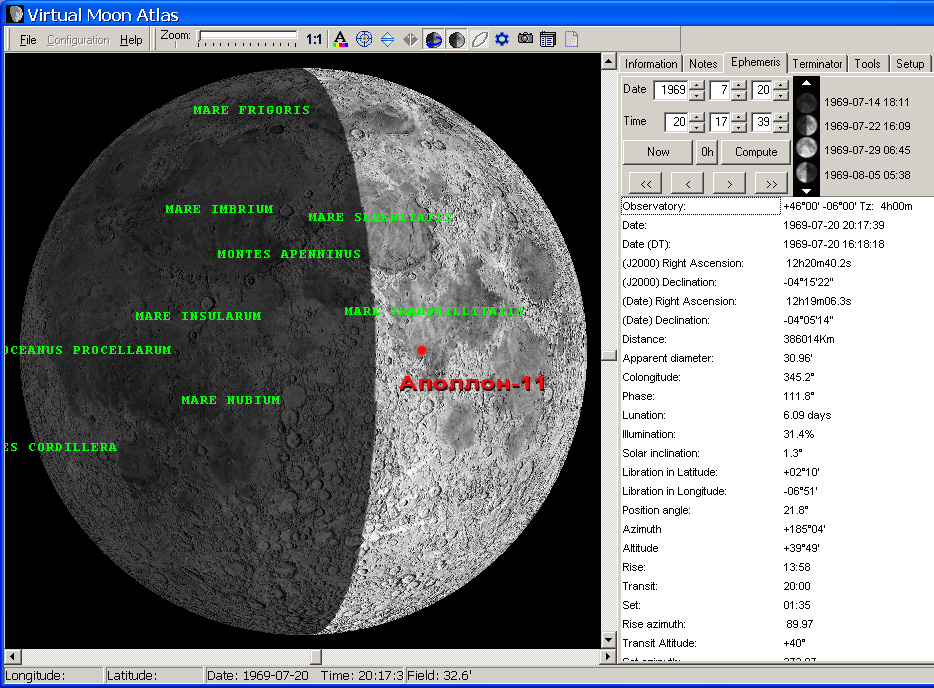Open the Setup tab
The width and height of the screenshot is (934, 688).
click(x=910, y=64)
